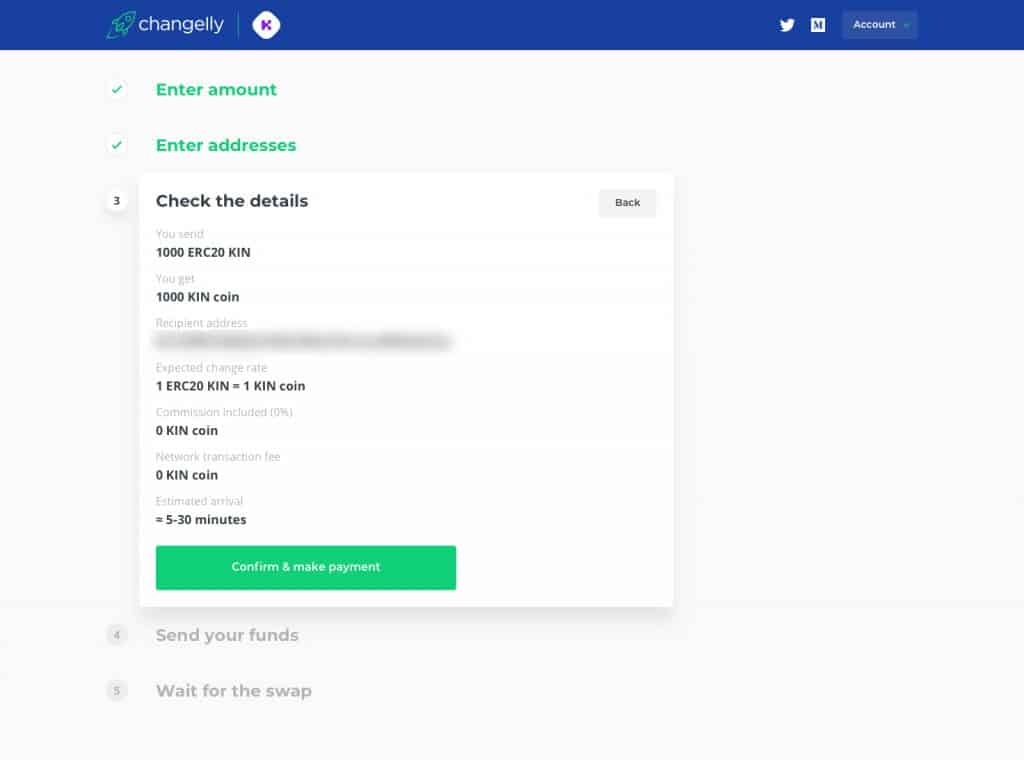Confirm & make payment
1024x760 pixels.
pos(306,567)
